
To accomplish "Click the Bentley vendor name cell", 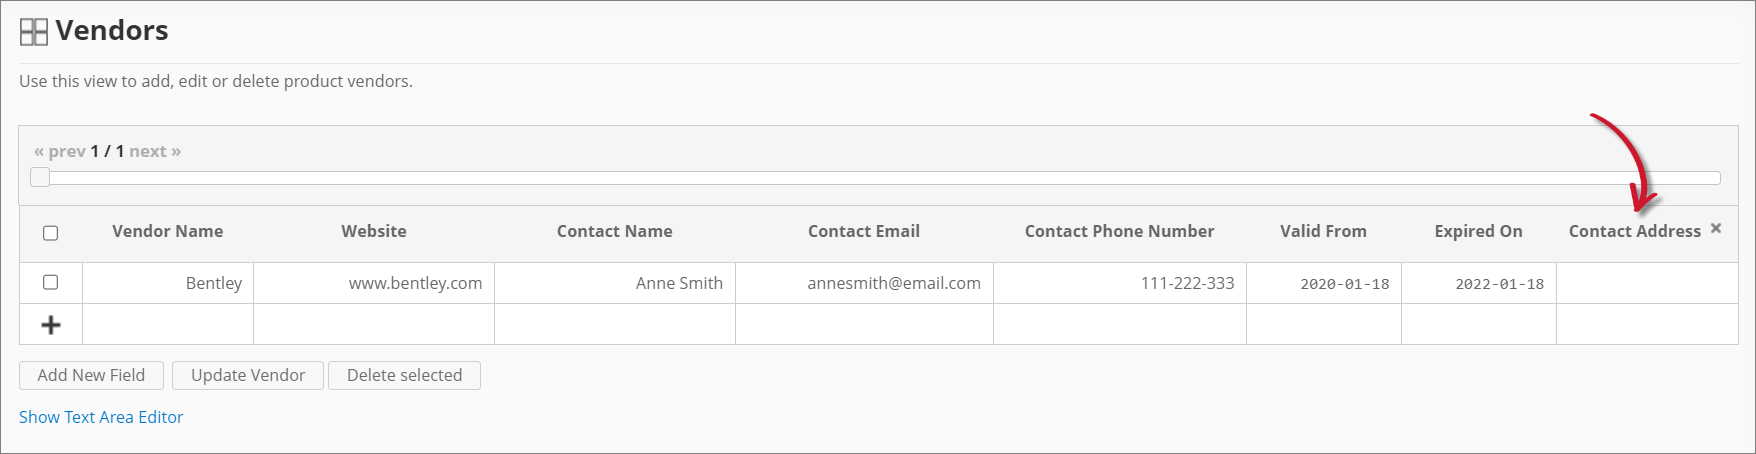I will point(214,283).
